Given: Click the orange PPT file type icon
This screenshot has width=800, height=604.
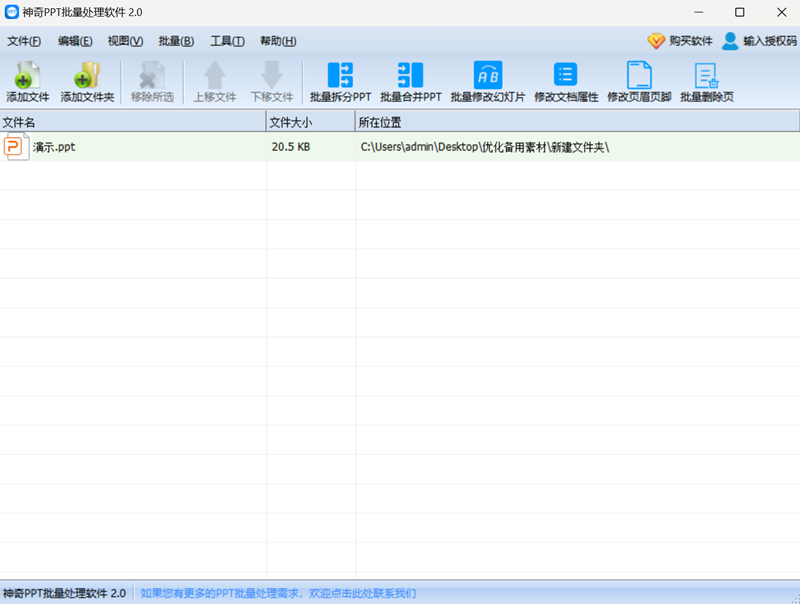Looking at the screenshot, I should (15, 146).
